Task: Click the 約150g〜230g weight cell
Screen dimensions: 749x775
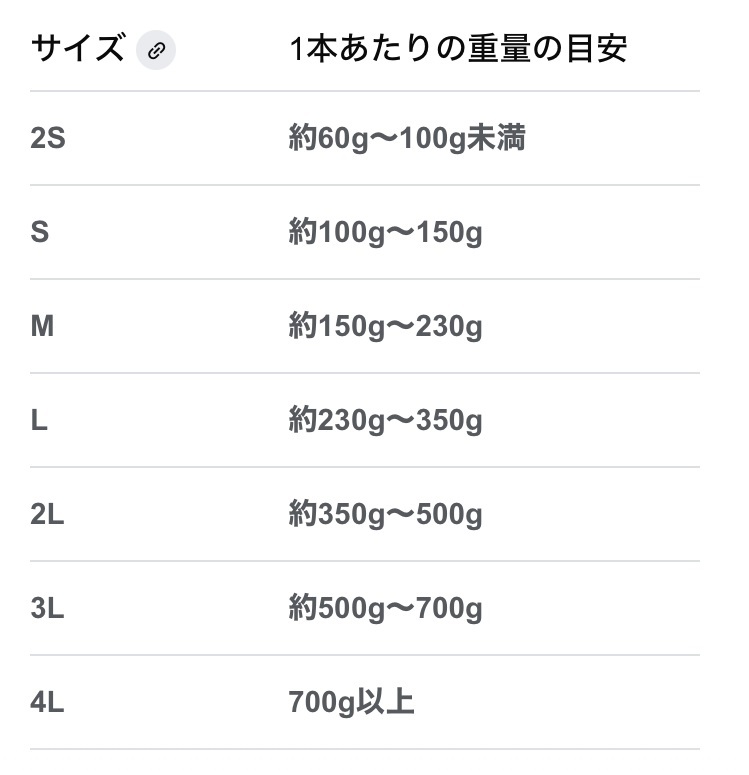Action: 385,327
